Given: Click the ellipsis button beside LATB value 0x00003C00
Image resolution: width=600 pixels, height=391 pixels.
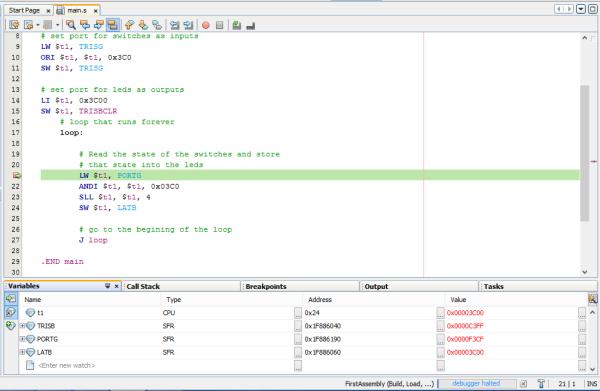Looking at the screenshot, I should pos(582,352).
